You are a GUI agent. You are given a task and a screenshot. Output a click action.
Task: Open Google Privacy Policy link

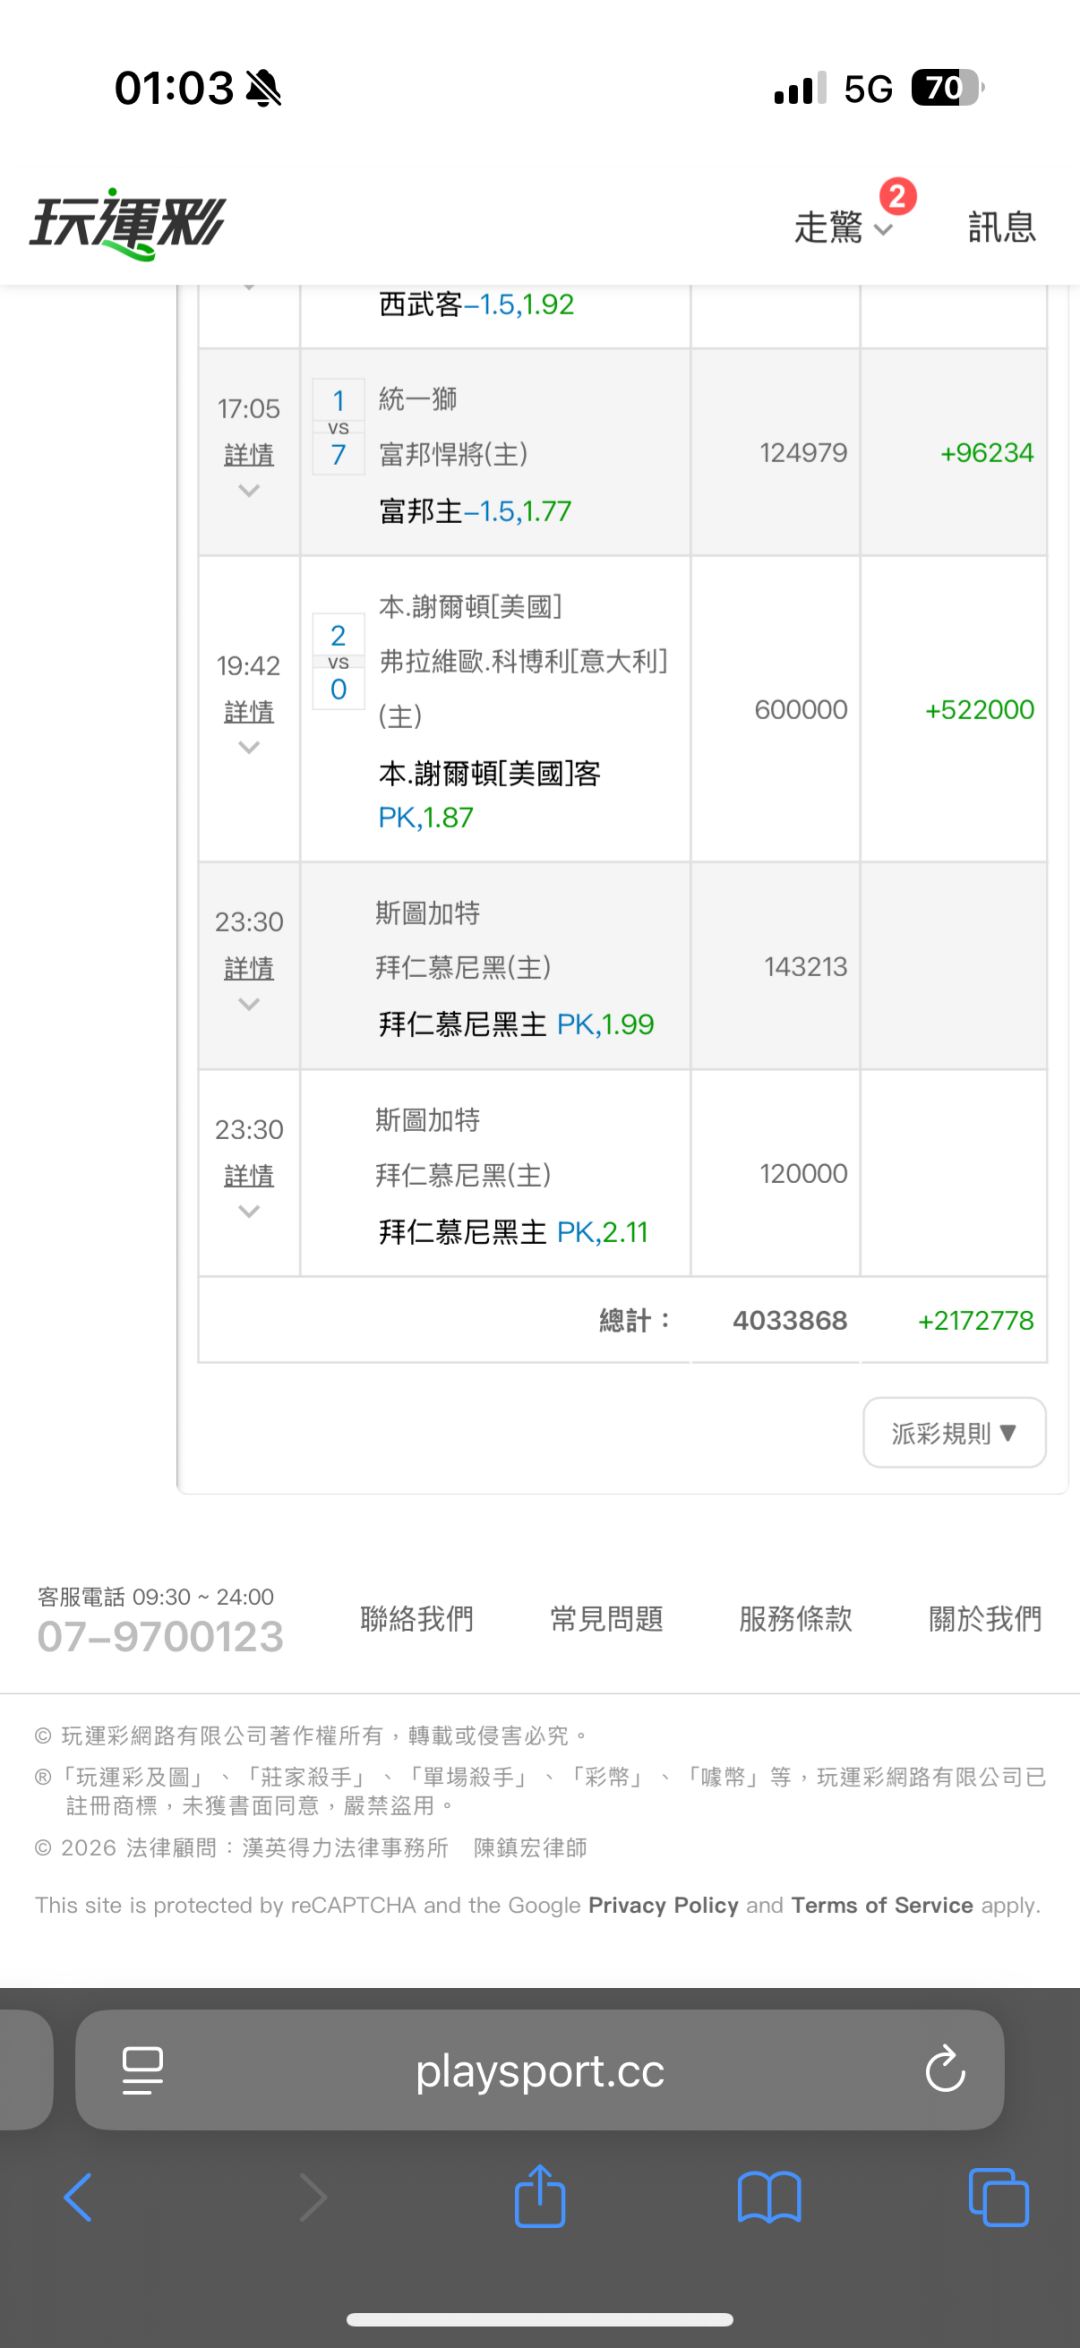tap(663, 1905)
